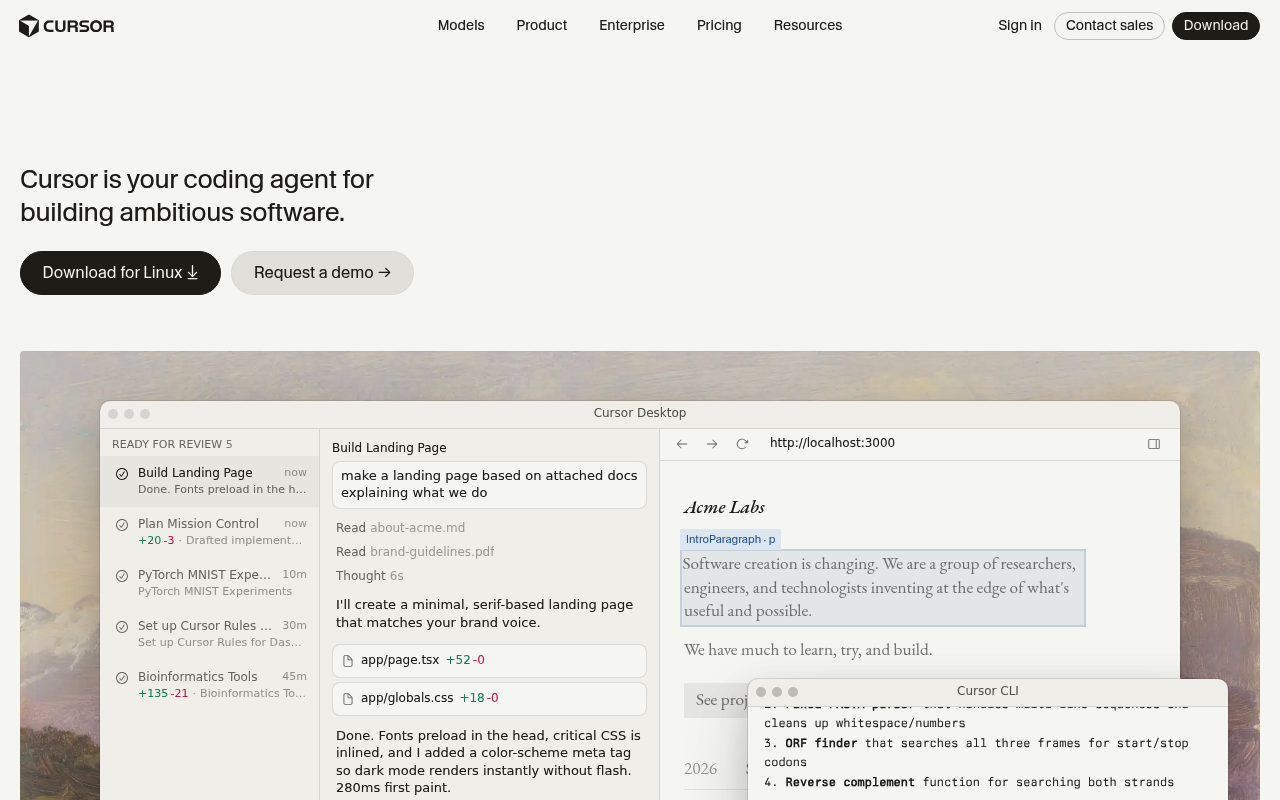Click the Acme Labs heading in preview
The image size is (1280, 800).
(x=724, y=507)
